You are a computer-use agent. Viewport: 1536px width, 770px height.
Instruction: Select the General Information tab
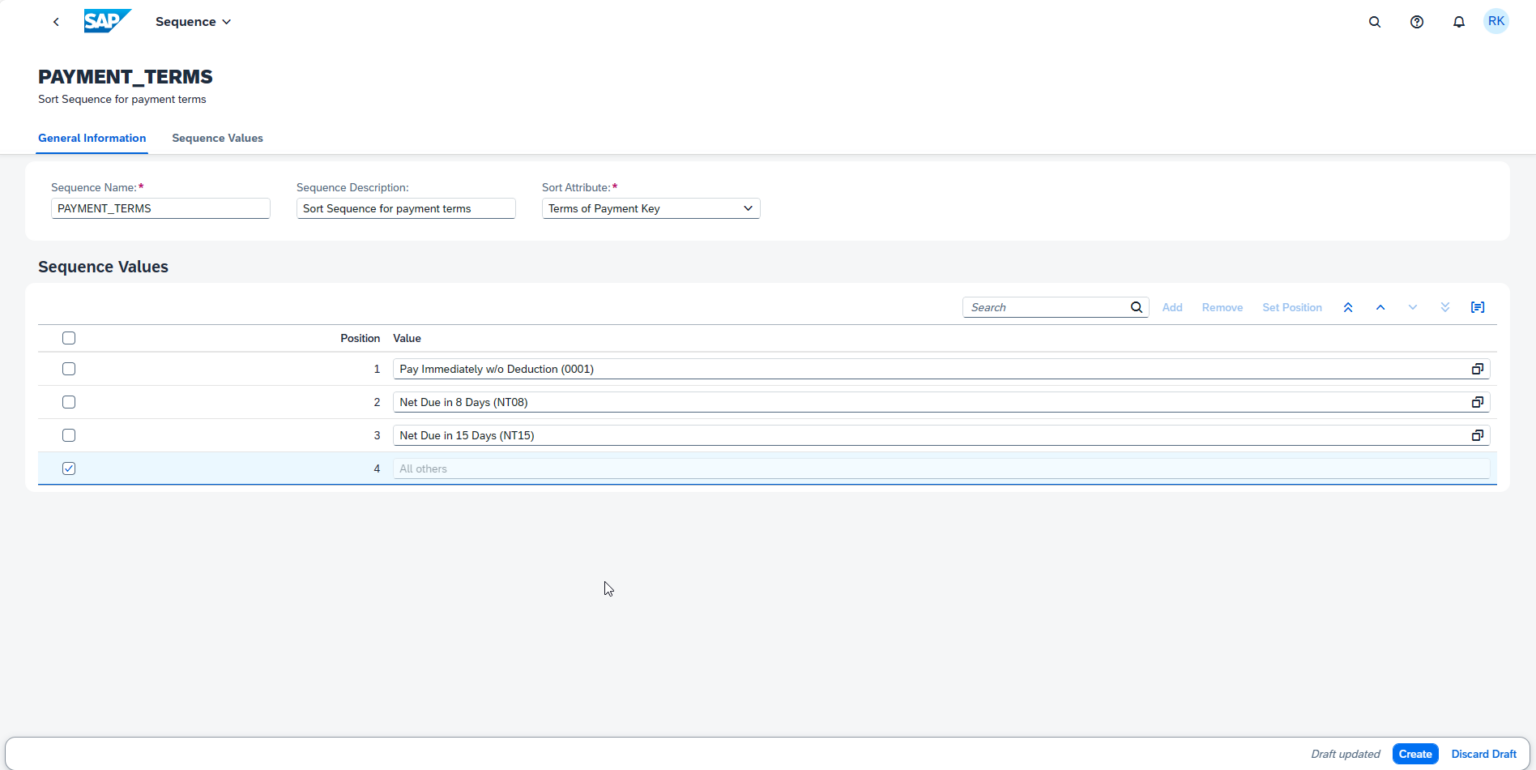coord(92,138)
